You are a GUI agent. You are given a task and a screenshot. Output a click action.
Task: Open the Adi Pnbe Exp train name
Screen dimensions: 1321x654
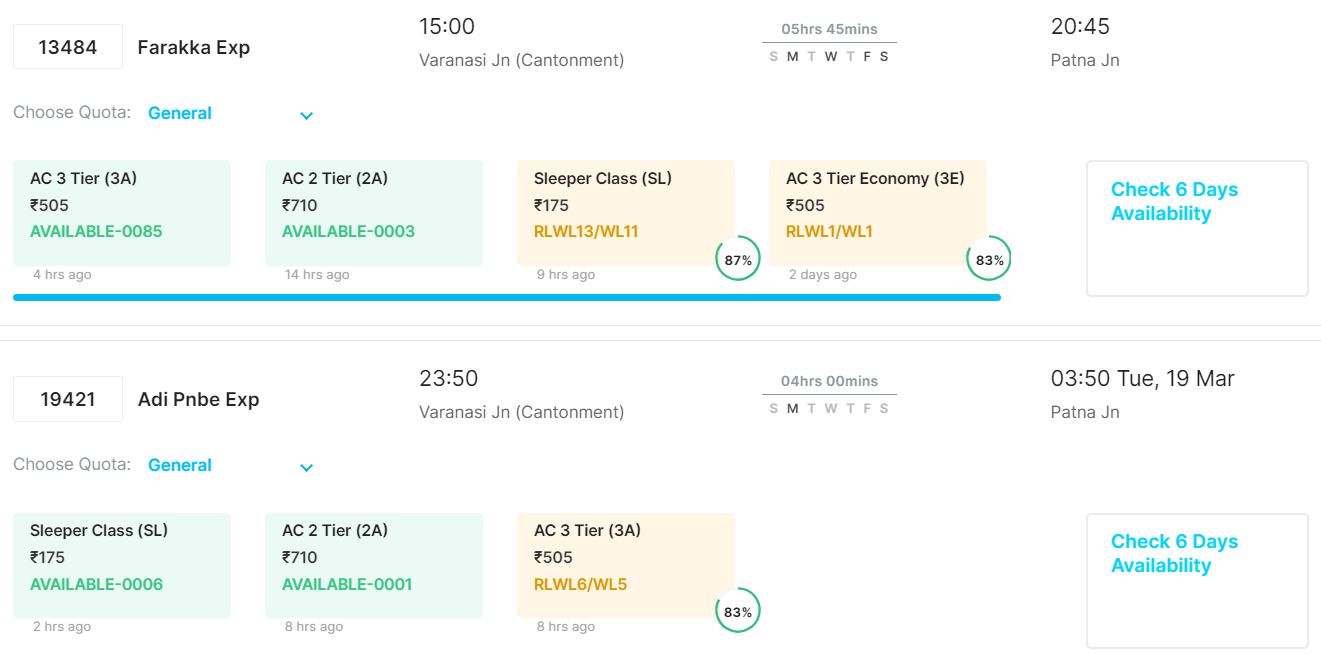click(198, 399)
